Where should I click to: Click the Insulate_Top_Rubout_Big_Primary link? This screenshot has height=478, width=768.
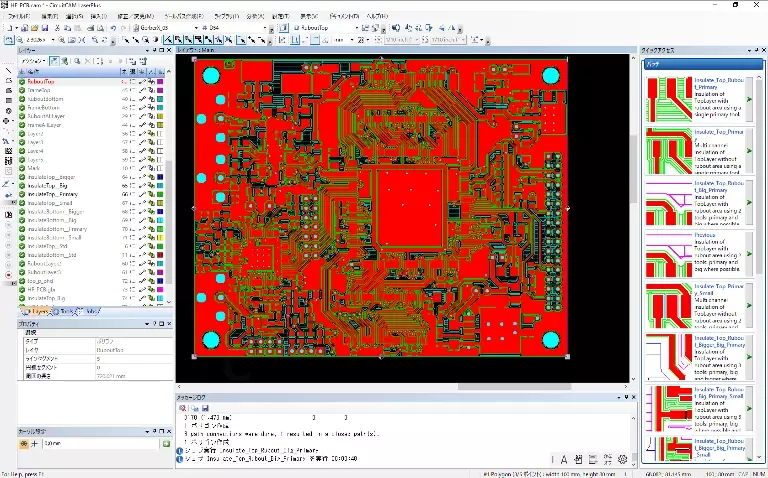[x=719, y=187]
